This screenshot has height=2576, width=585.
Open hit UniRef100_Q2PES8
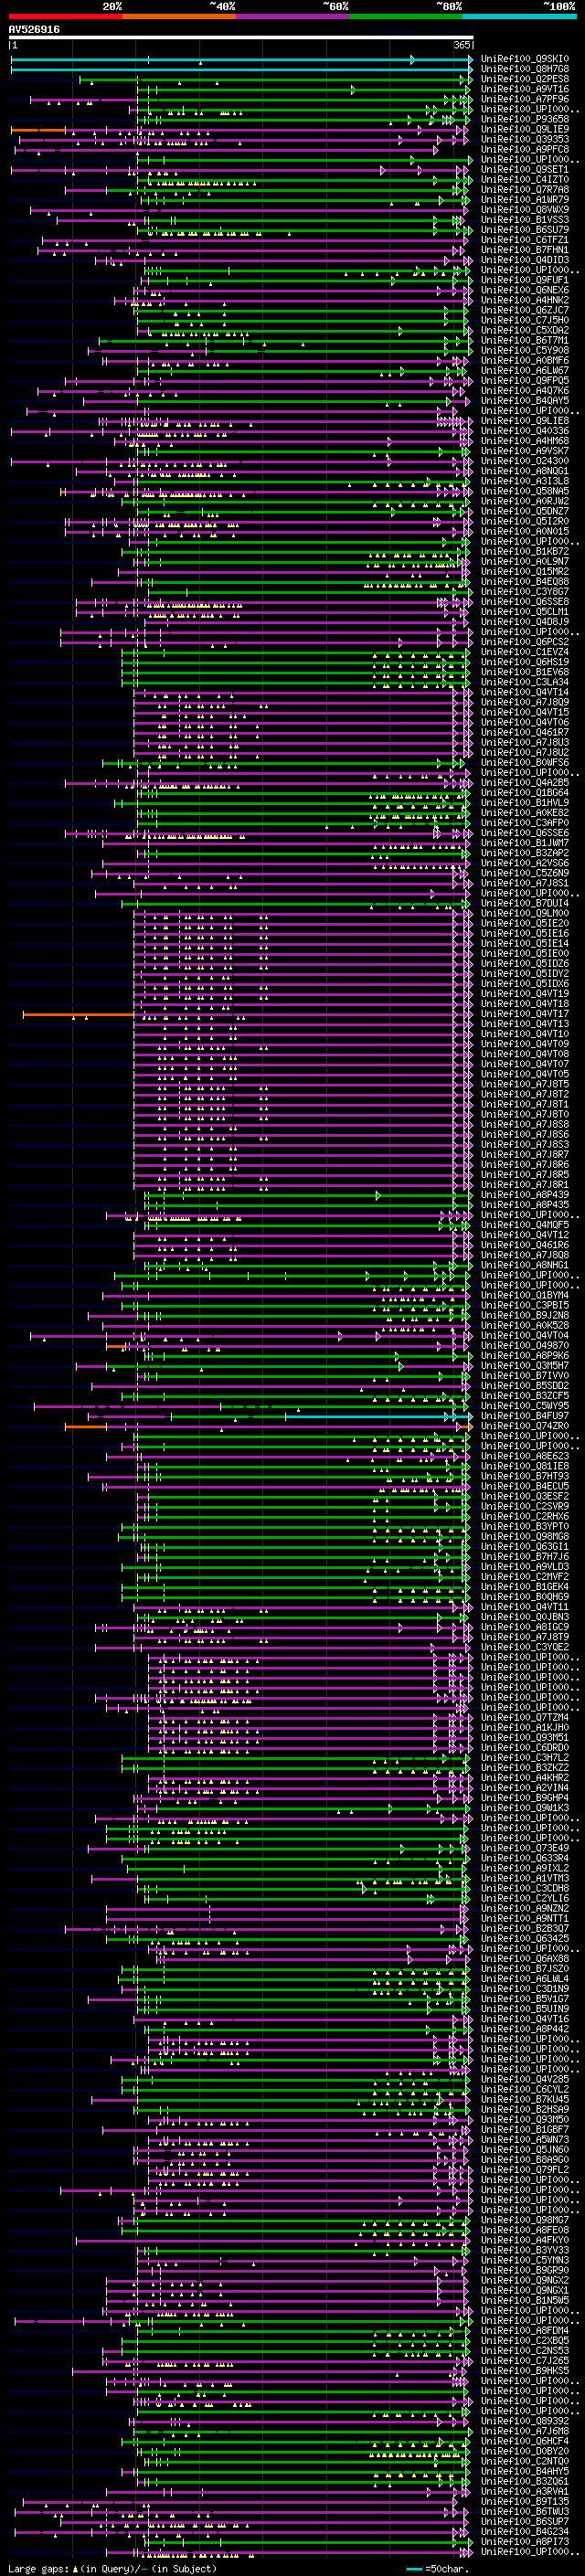point(525,79)
